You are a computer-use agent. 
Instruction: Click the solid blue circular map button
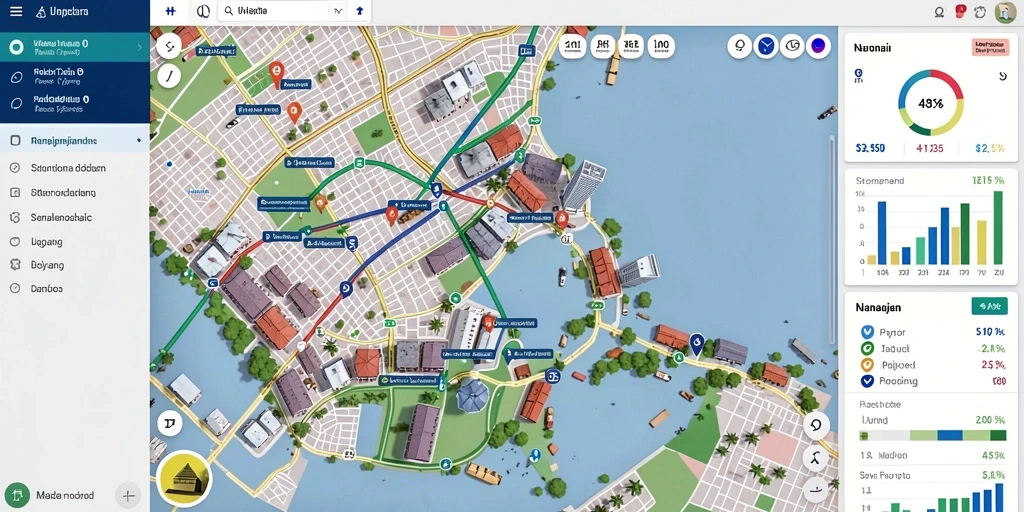(765, 46)
